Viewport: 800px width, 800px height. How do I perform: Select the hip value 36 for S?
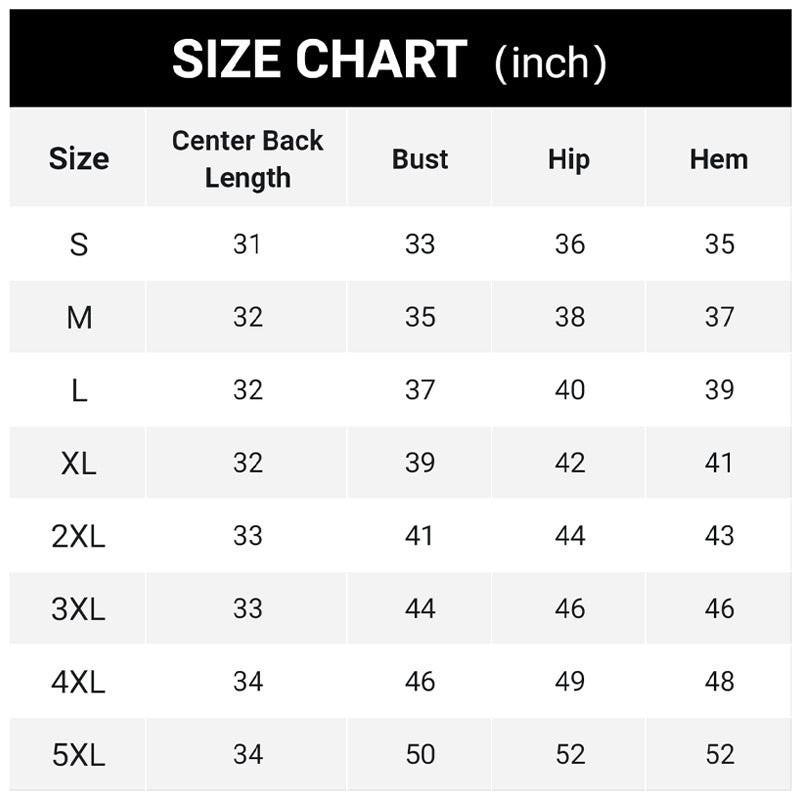569,244
